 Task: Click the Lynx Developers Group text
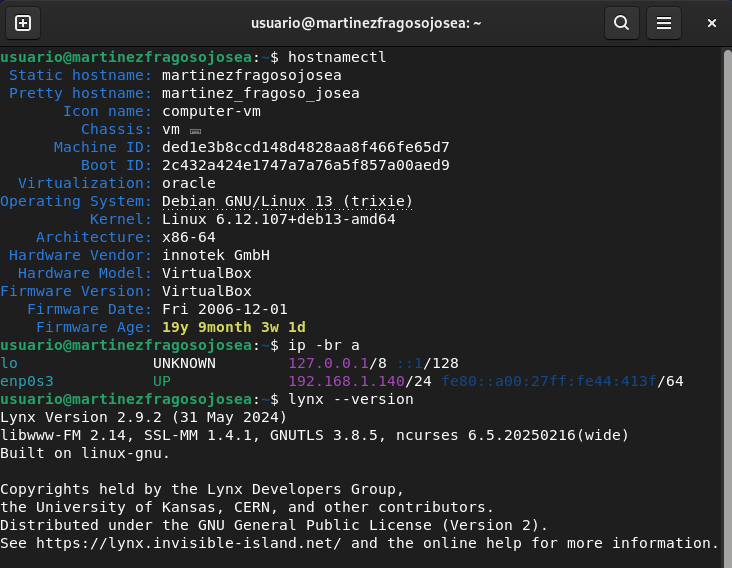point(301,489)
